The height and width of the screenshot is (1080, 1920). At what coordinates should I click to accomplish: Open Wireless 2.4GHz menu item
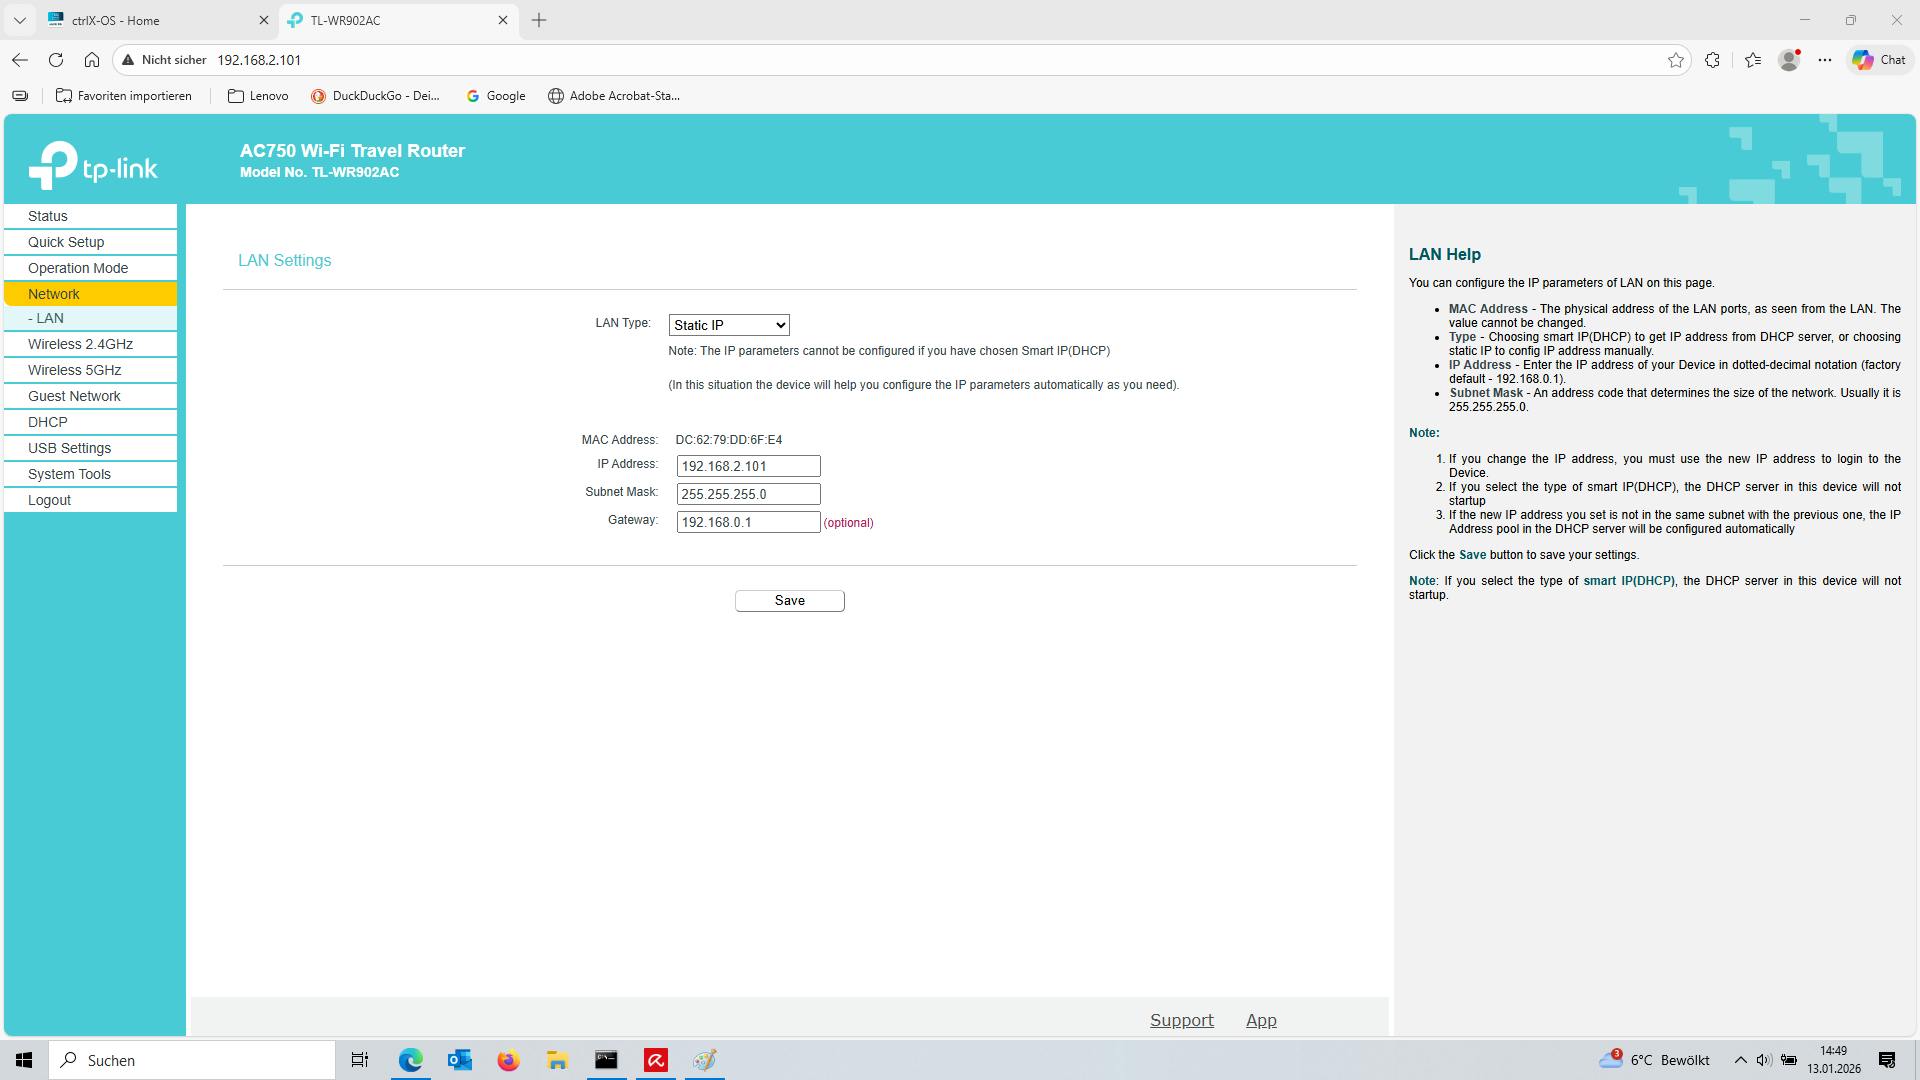pyautogui.click(x=80, y=344)
